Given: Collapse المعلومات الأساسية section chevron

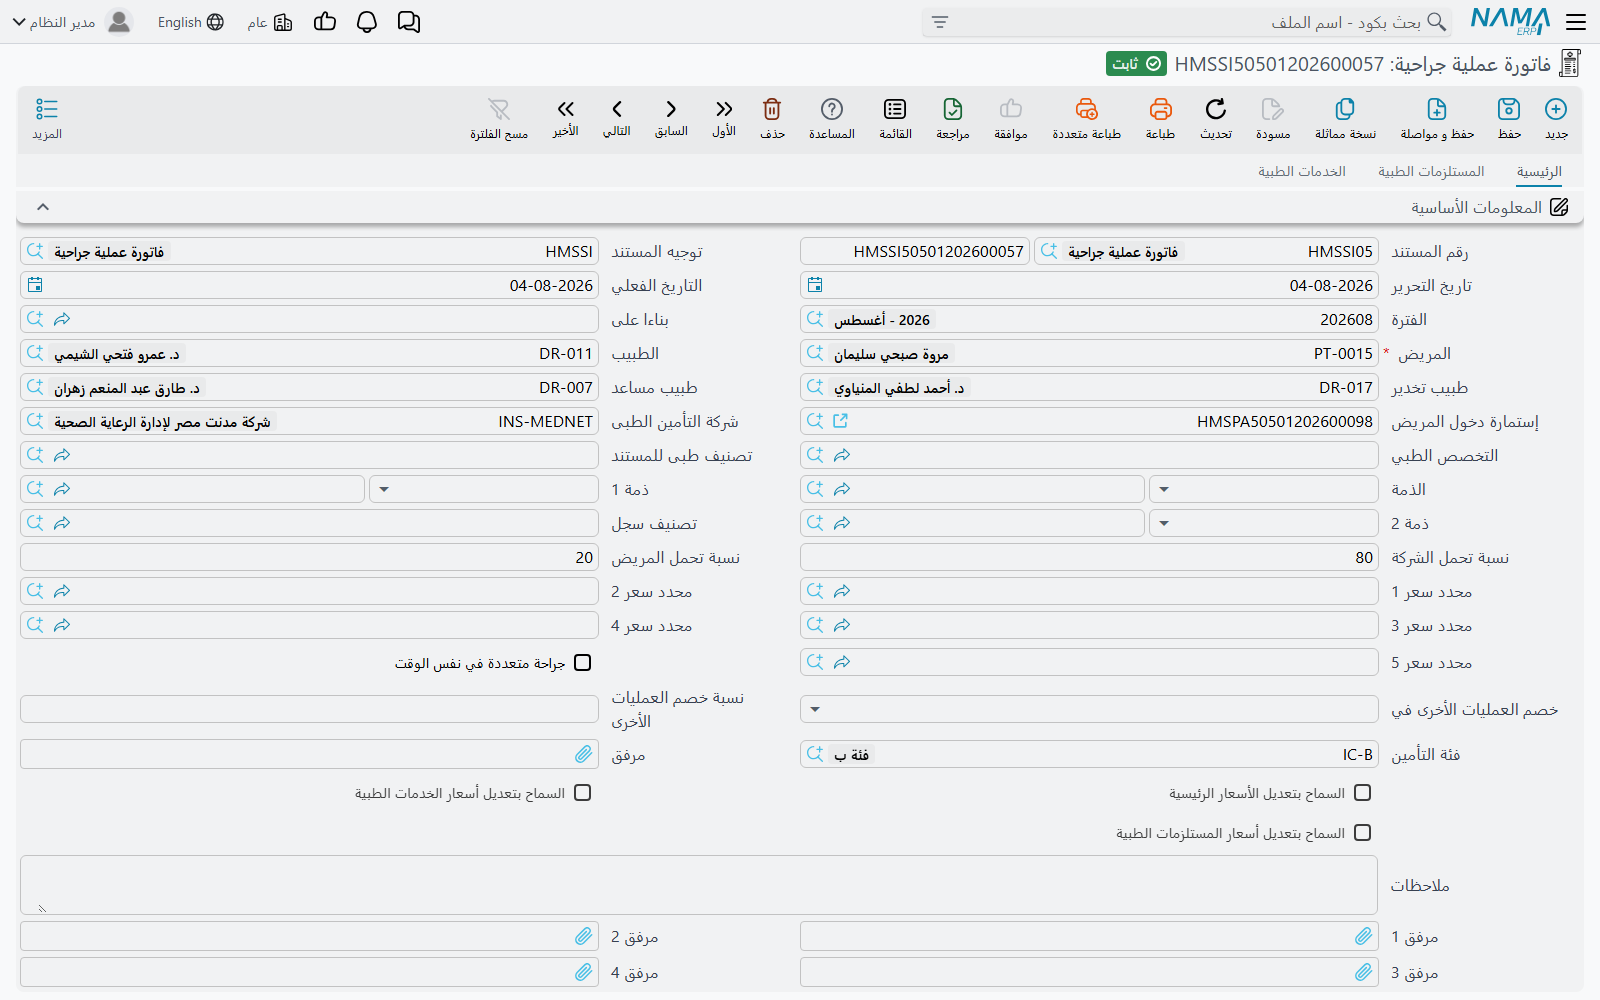Looking at the screenshot, I should pos(43,207).
